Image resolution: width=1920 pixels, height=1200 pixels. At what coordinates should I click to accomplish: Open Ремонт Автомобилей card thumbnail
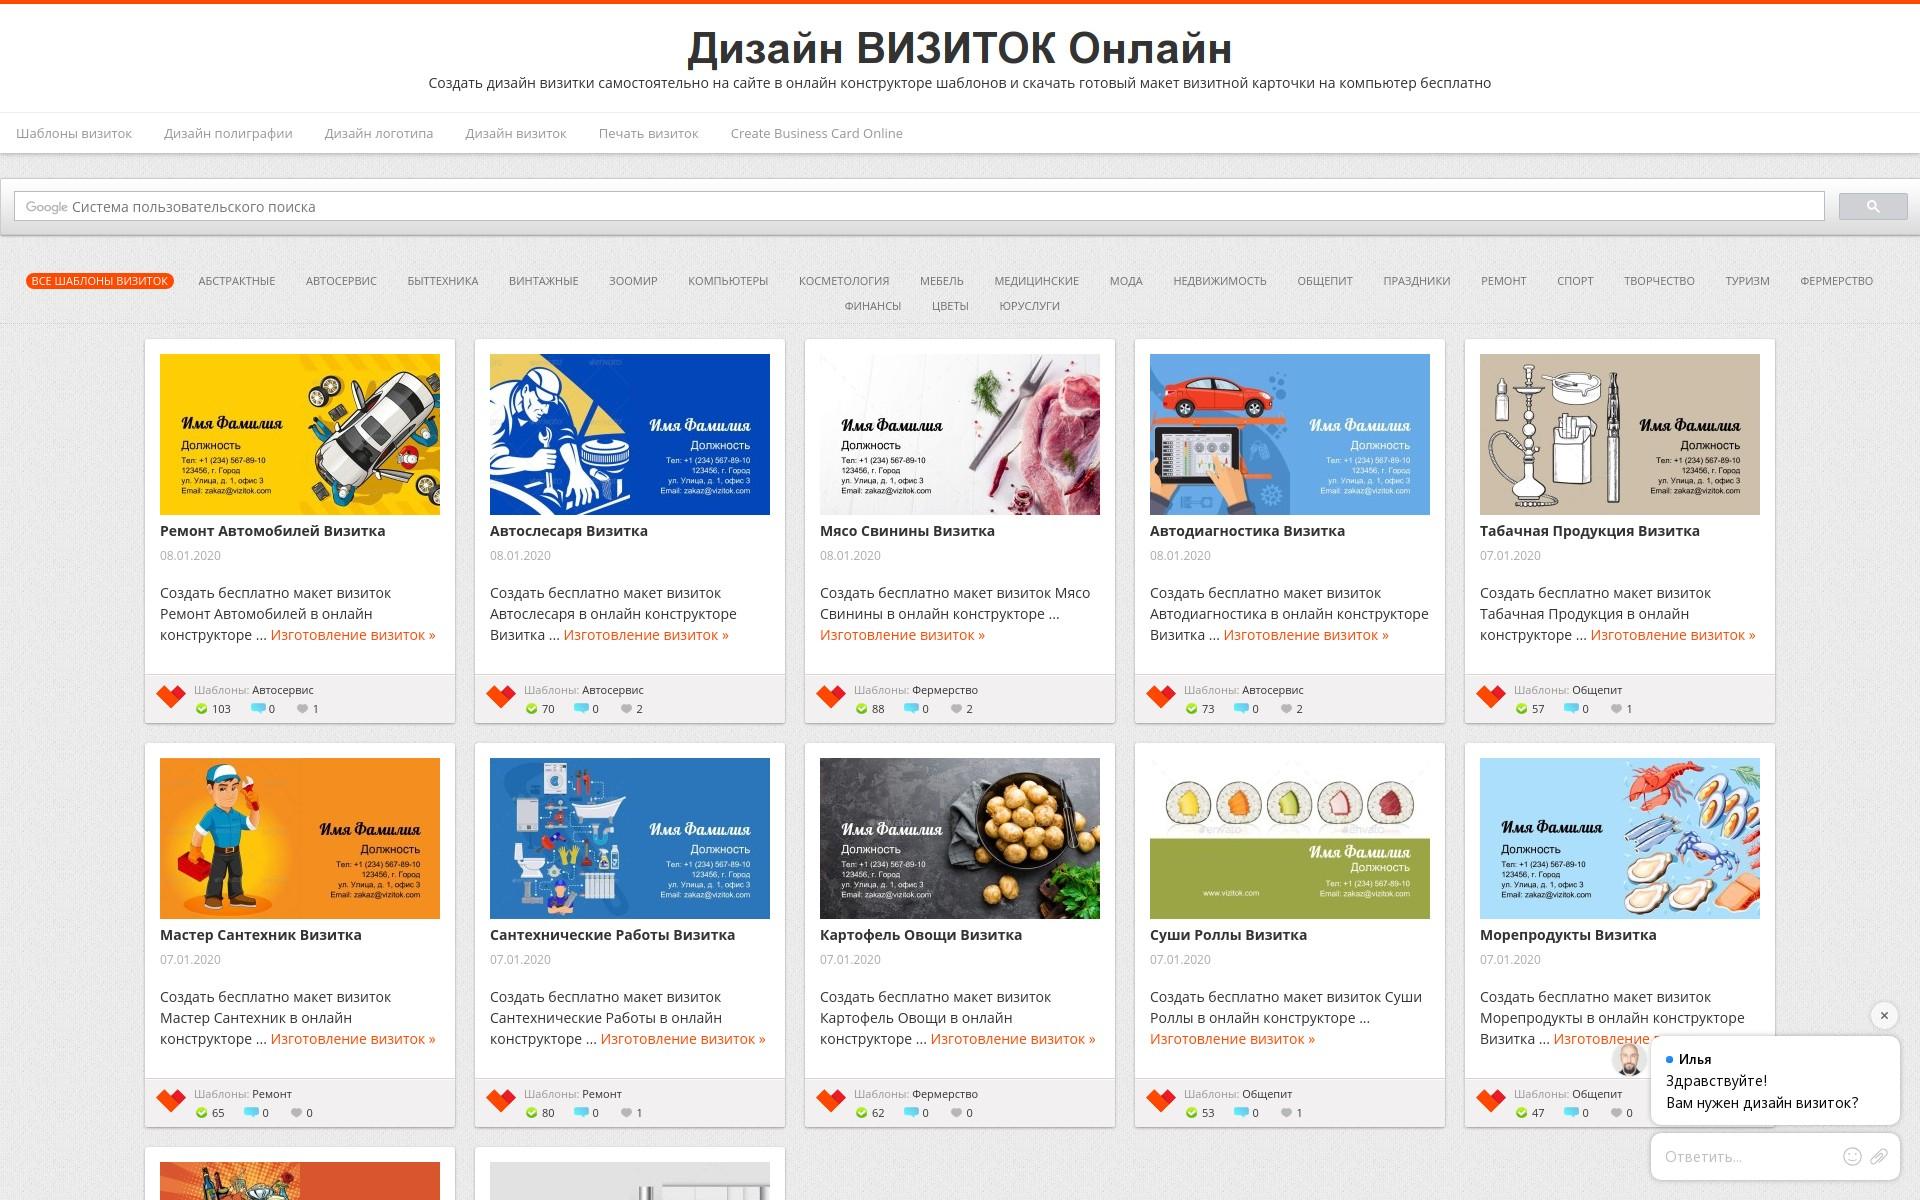click(300, 434)
